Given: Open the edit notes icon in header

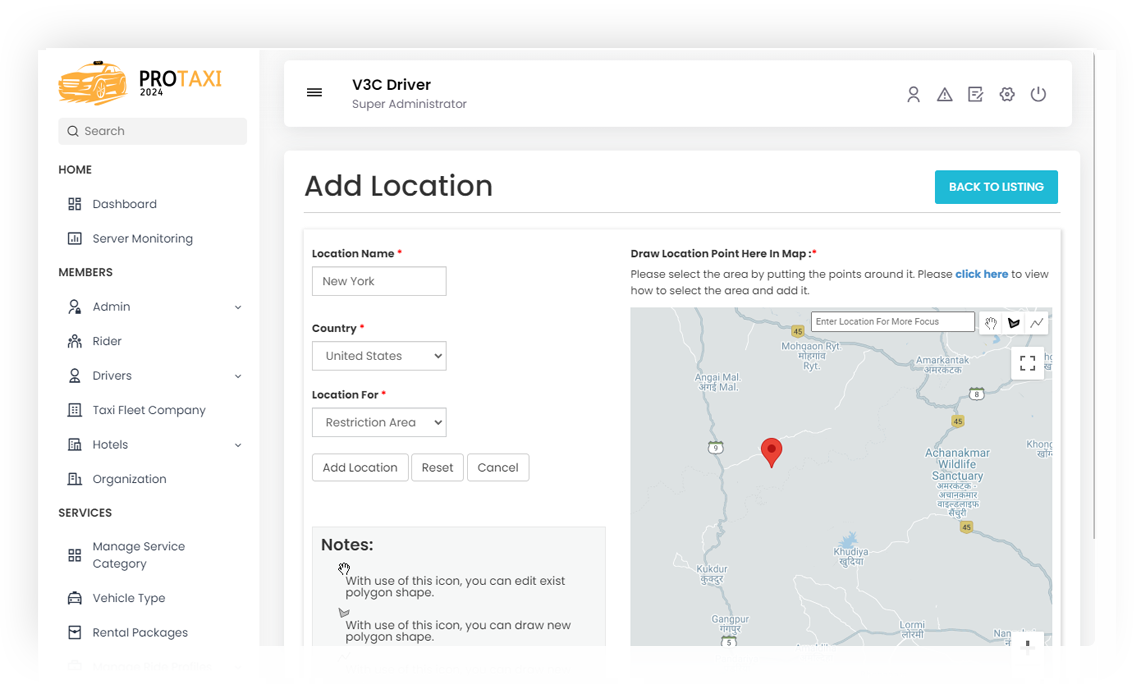Looking at the screenshot, I should (976, 94).
